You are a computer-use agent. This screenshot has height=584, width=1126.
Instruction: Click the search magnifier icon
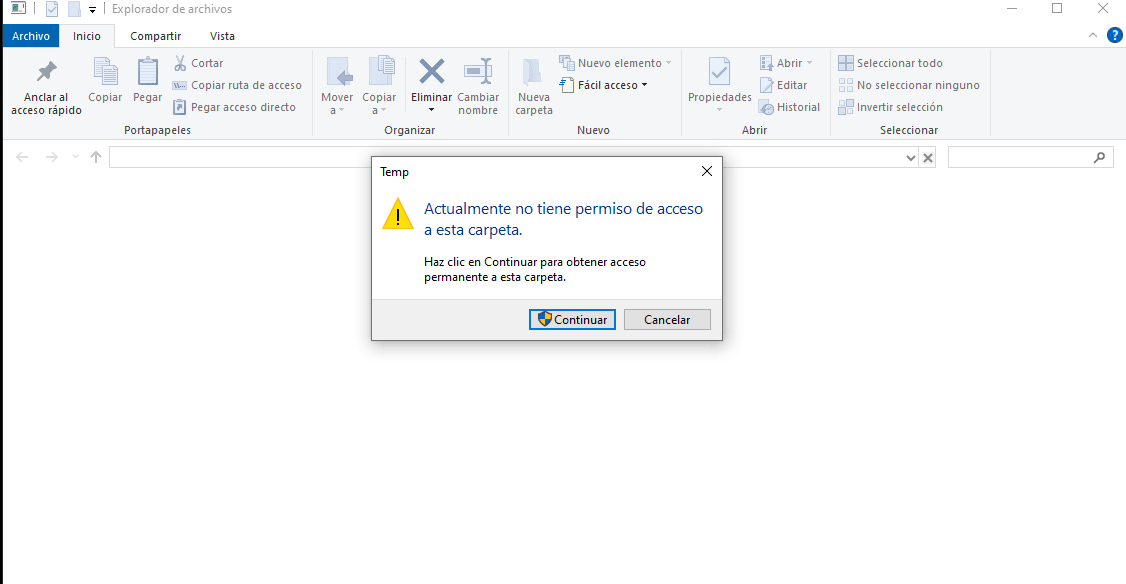click(x=1099, y=157)
